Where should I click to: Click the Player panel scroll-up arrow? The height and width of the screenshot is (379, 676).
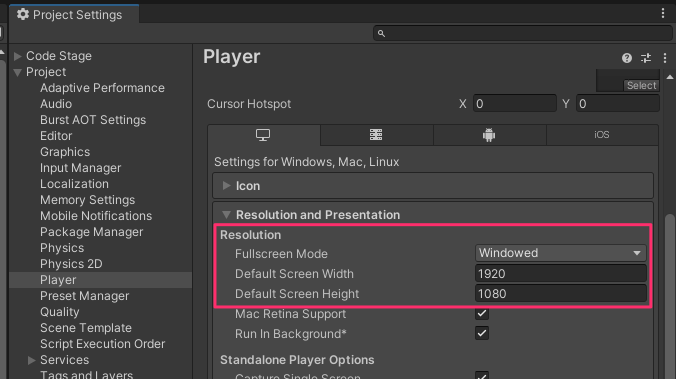tap(670, 77)
